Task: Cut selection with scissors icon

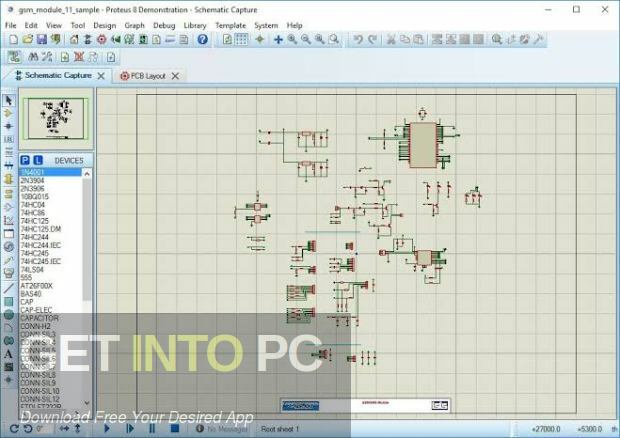Action: pos(391,40)
